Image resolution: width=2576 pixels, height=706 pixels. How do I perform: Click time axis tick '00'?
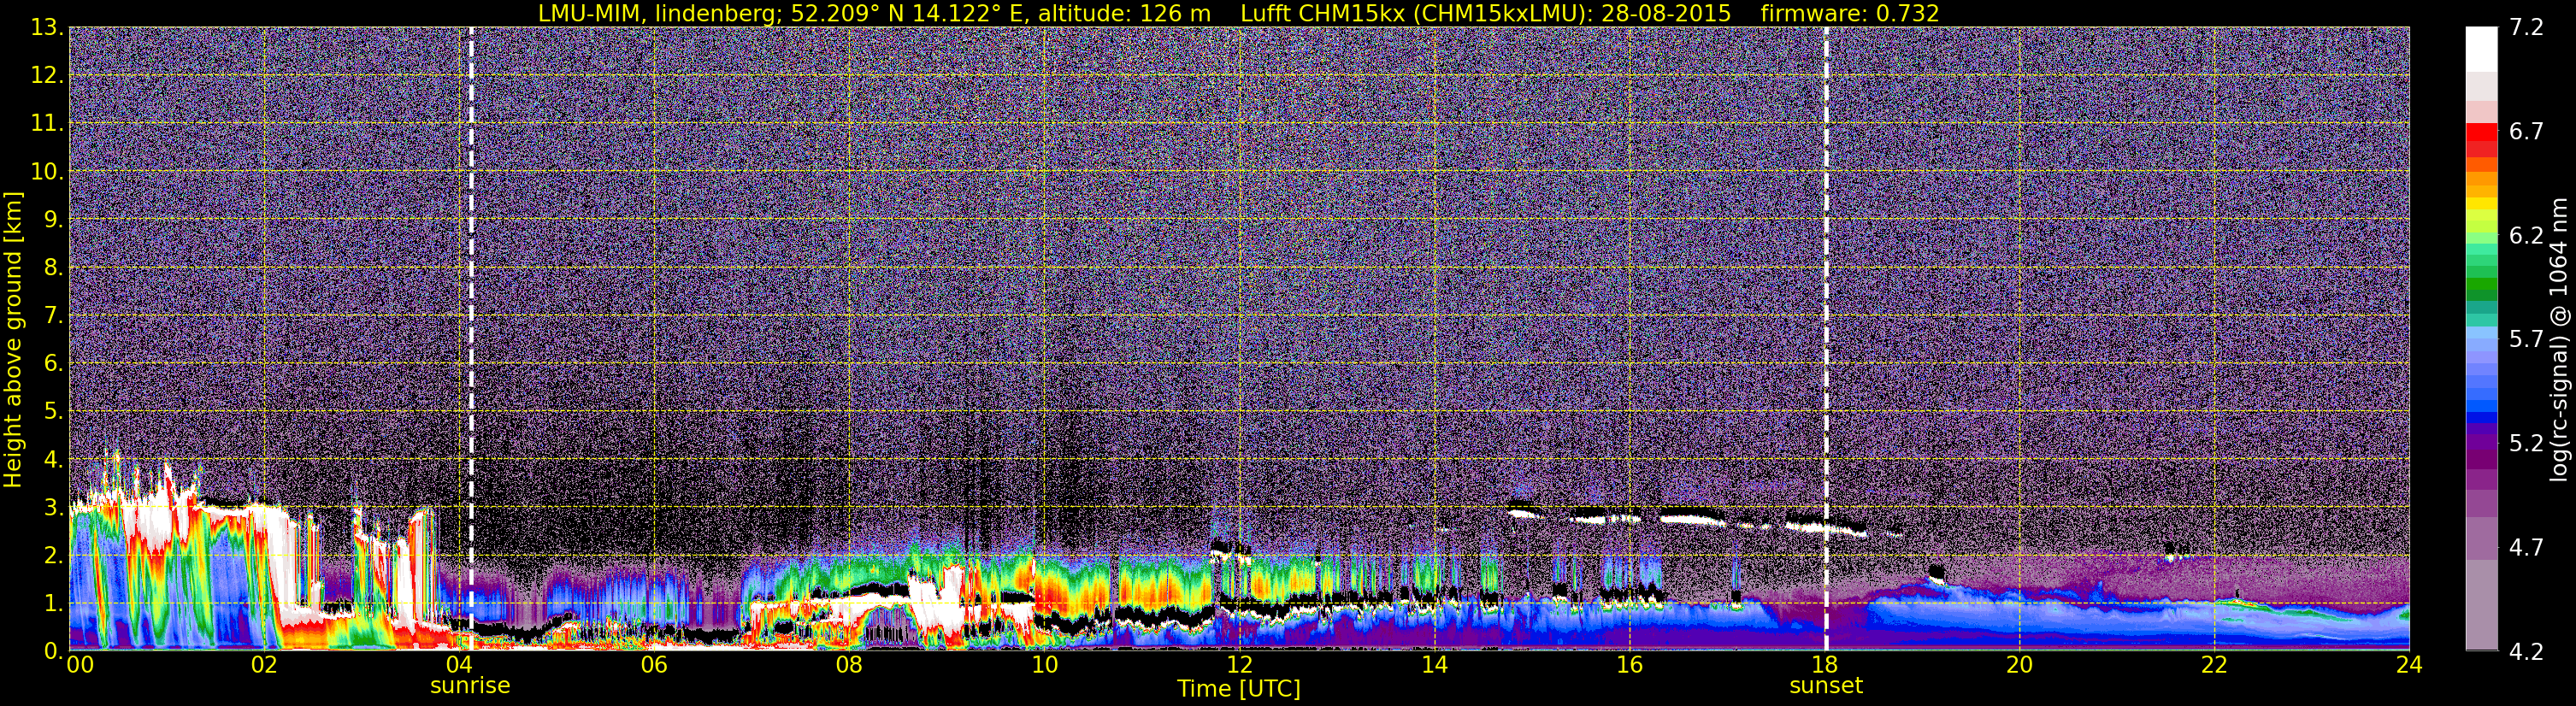(x=79, y=665)
